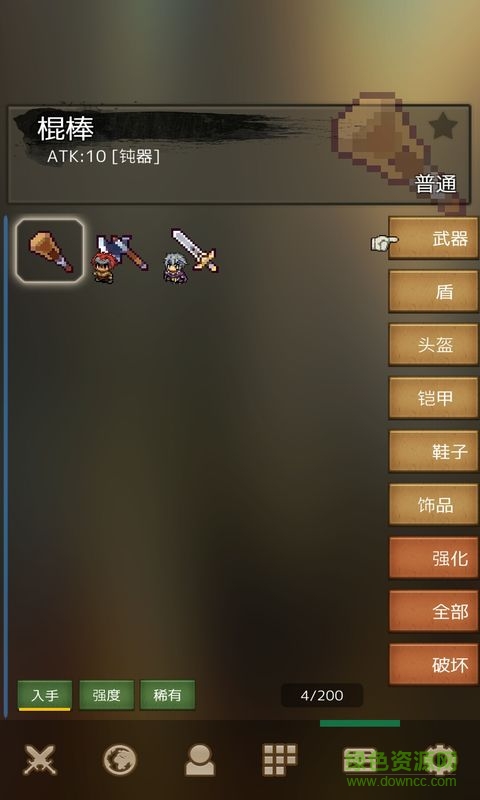Tap the 破坏 destroy button
This screenshot has height=800, width=480.
[x=434, y=665]
